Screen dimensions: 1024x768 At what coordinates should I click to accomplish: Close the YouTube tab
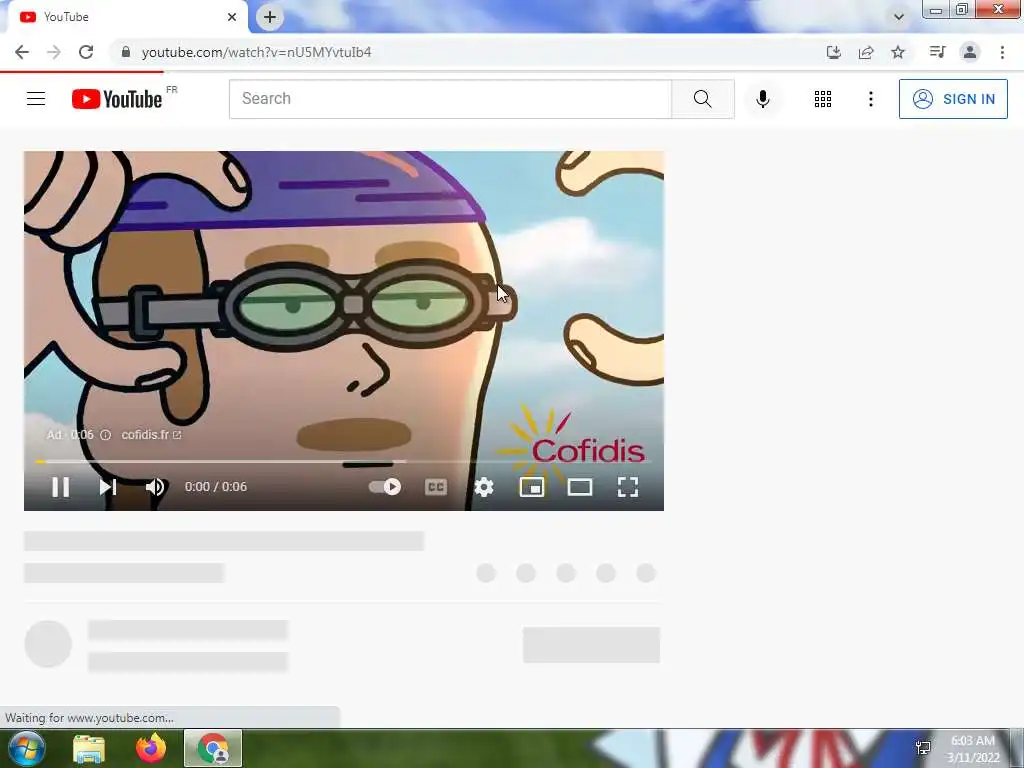point(232,17)
